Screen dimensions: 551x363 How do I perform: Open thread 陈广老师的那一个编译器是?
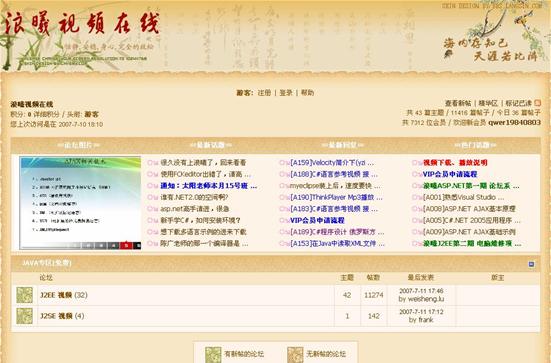coord(204,244)
